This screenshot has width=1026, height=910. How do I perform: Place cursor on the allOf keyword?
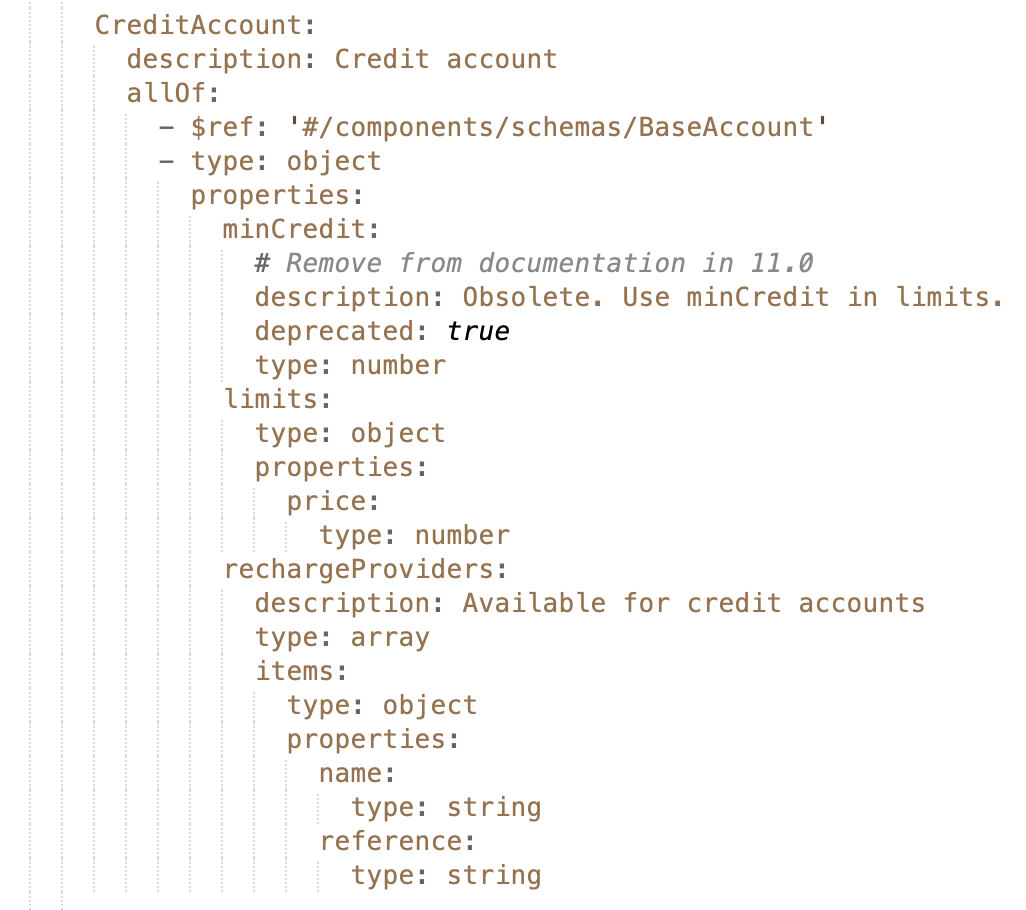(166, 93)
